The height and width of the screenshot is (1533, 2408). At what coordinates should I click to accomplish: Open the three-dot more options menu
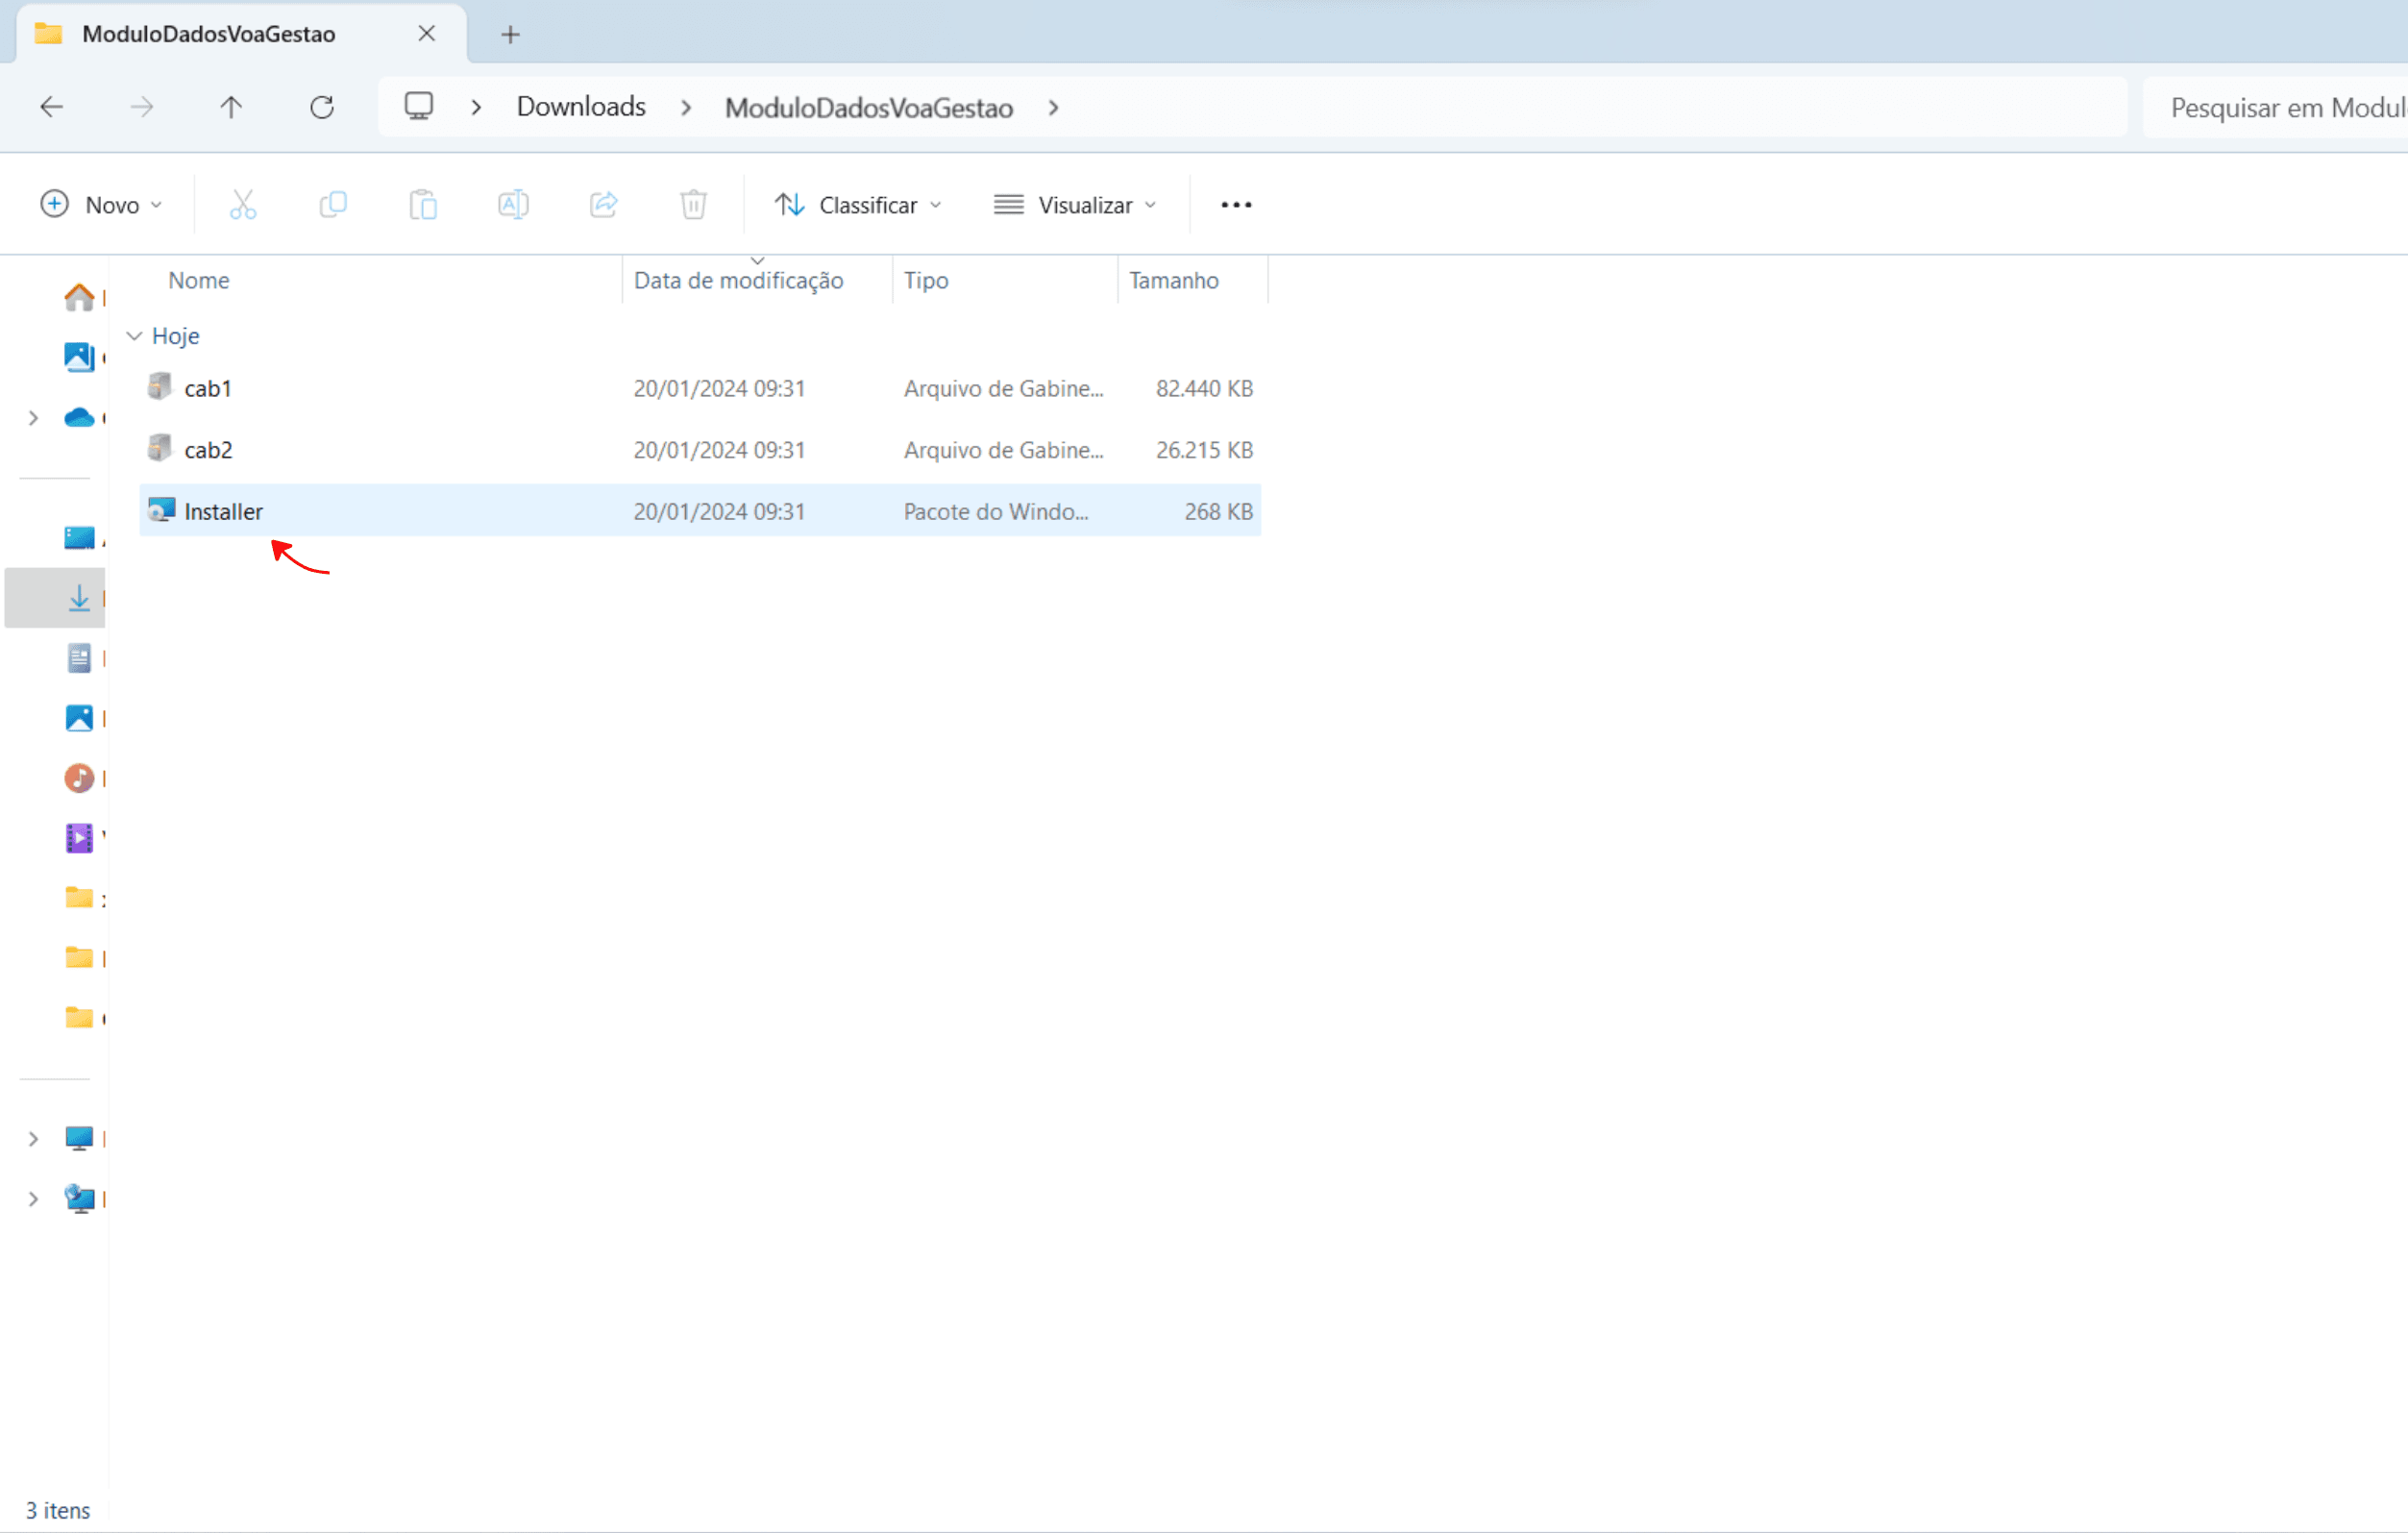point(1236,205)
